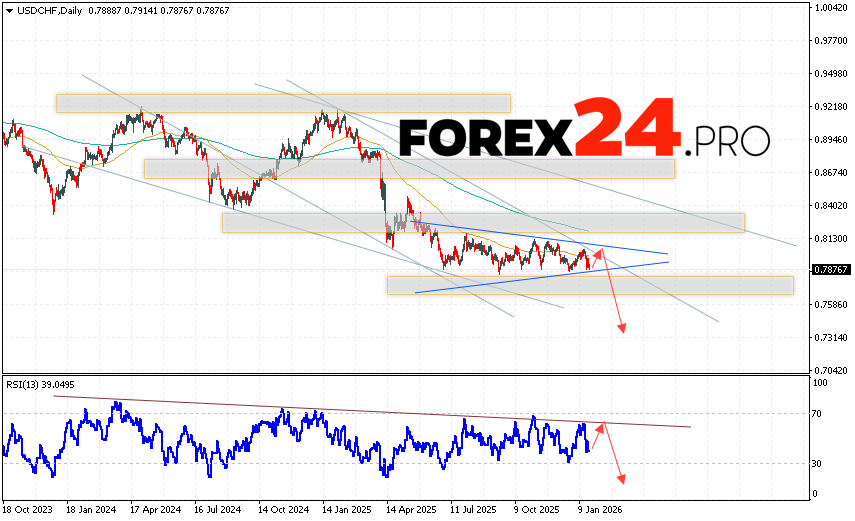The width and height of the screenshot is (855, 521).
Task: Click the small red upward arrow in RSI panel
Action: (x=601, y=427)
